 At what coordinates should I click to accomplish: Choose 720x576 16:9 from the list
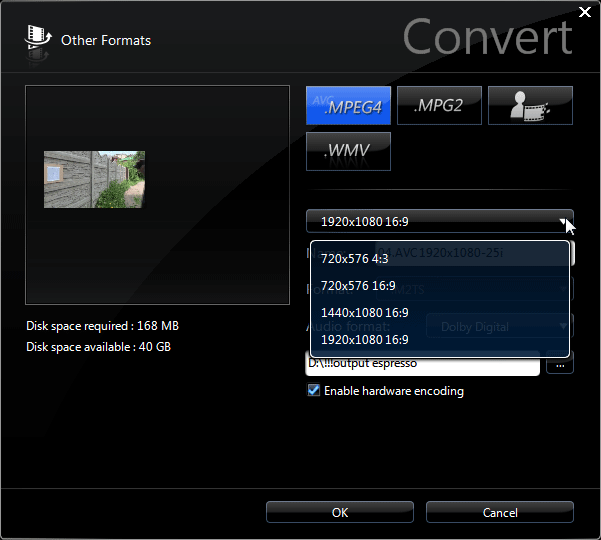(440, 286)
